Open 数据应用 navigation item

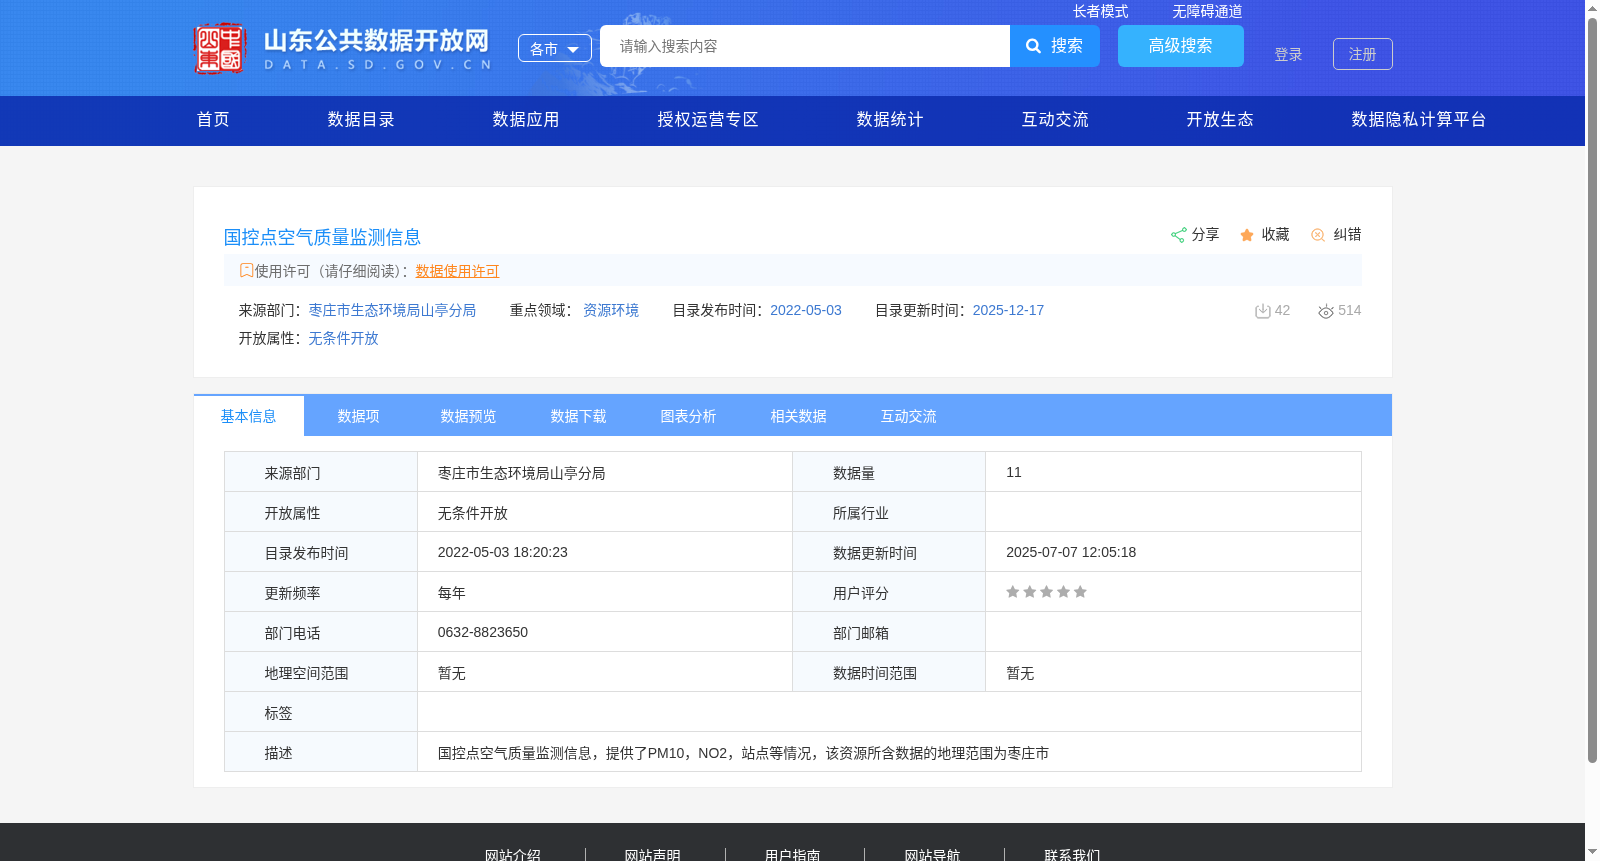[x=526, y=119]
